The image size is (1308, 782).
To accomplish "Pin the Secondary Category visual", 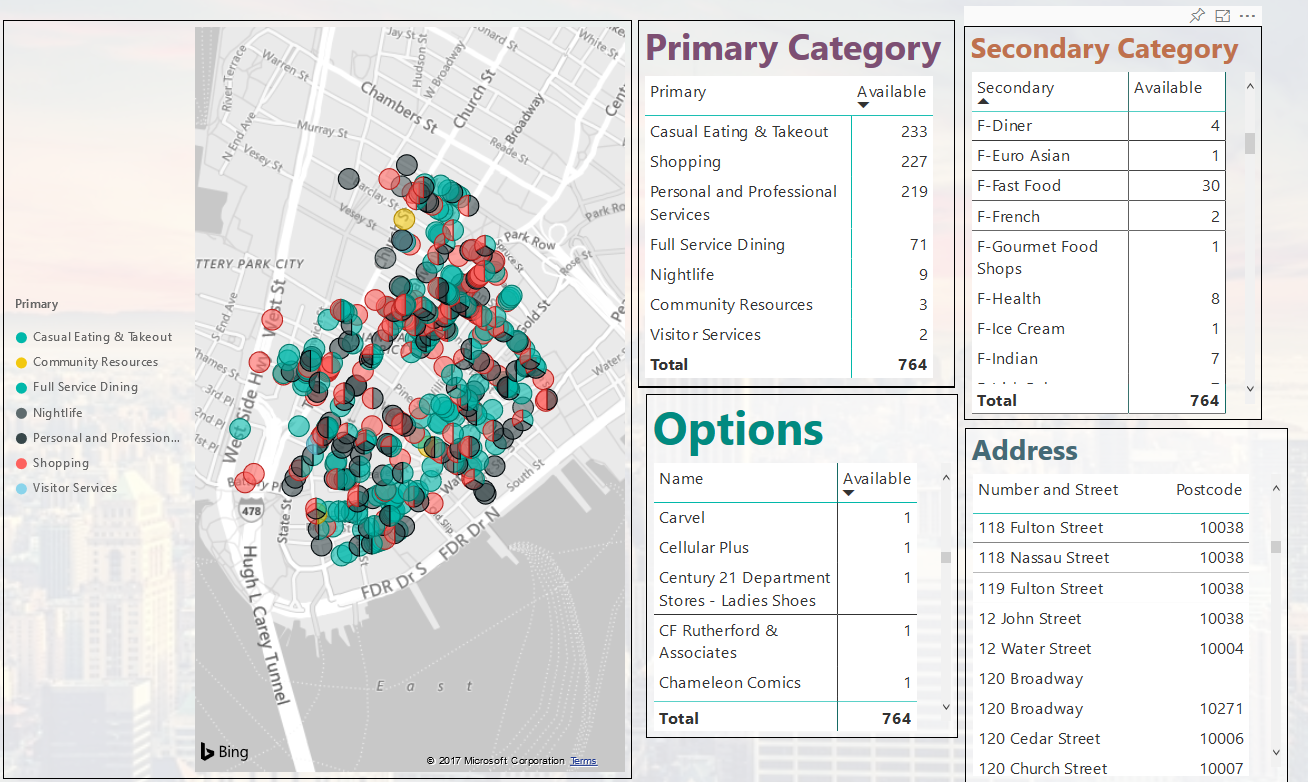I will [x=1197, y=16].
